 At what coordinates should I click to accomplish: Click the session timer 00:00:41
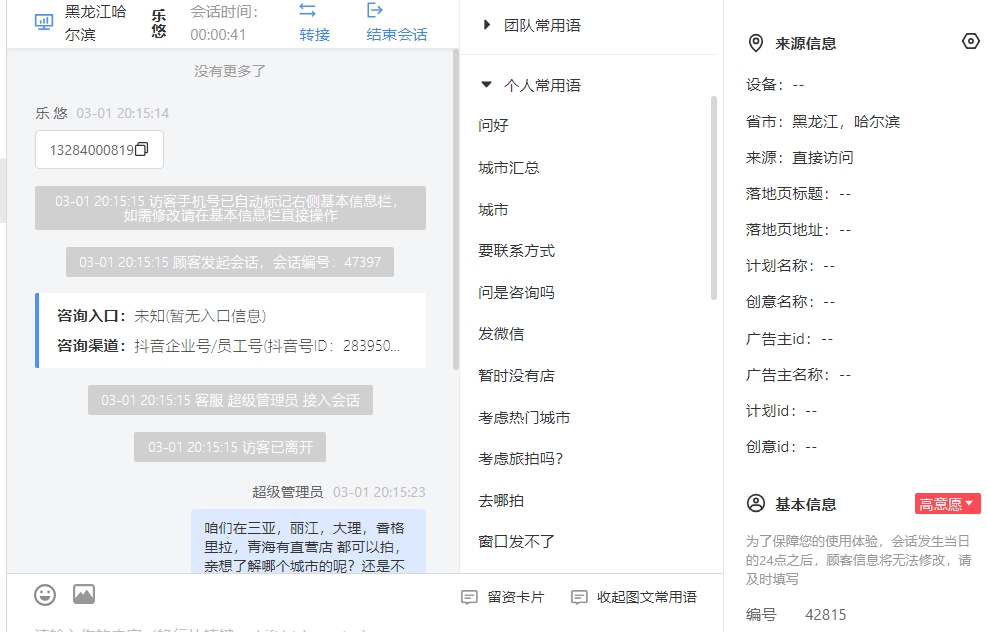point(218,35)
